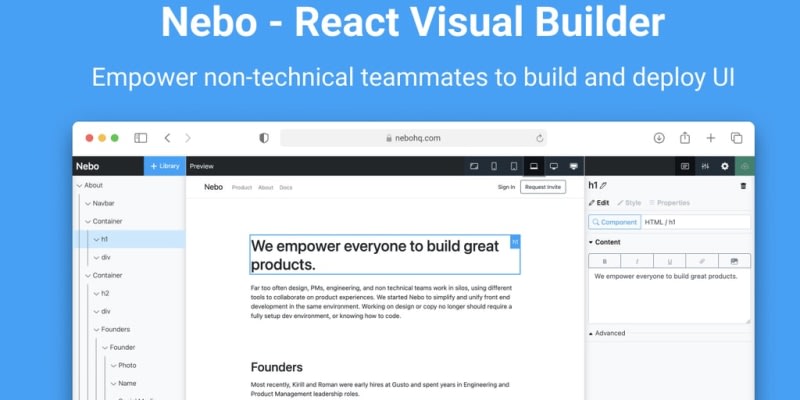Click the Founders heading in the preview
Viewport: 800px width, 400px height.
pyautogui.click(x=277, y=367)
